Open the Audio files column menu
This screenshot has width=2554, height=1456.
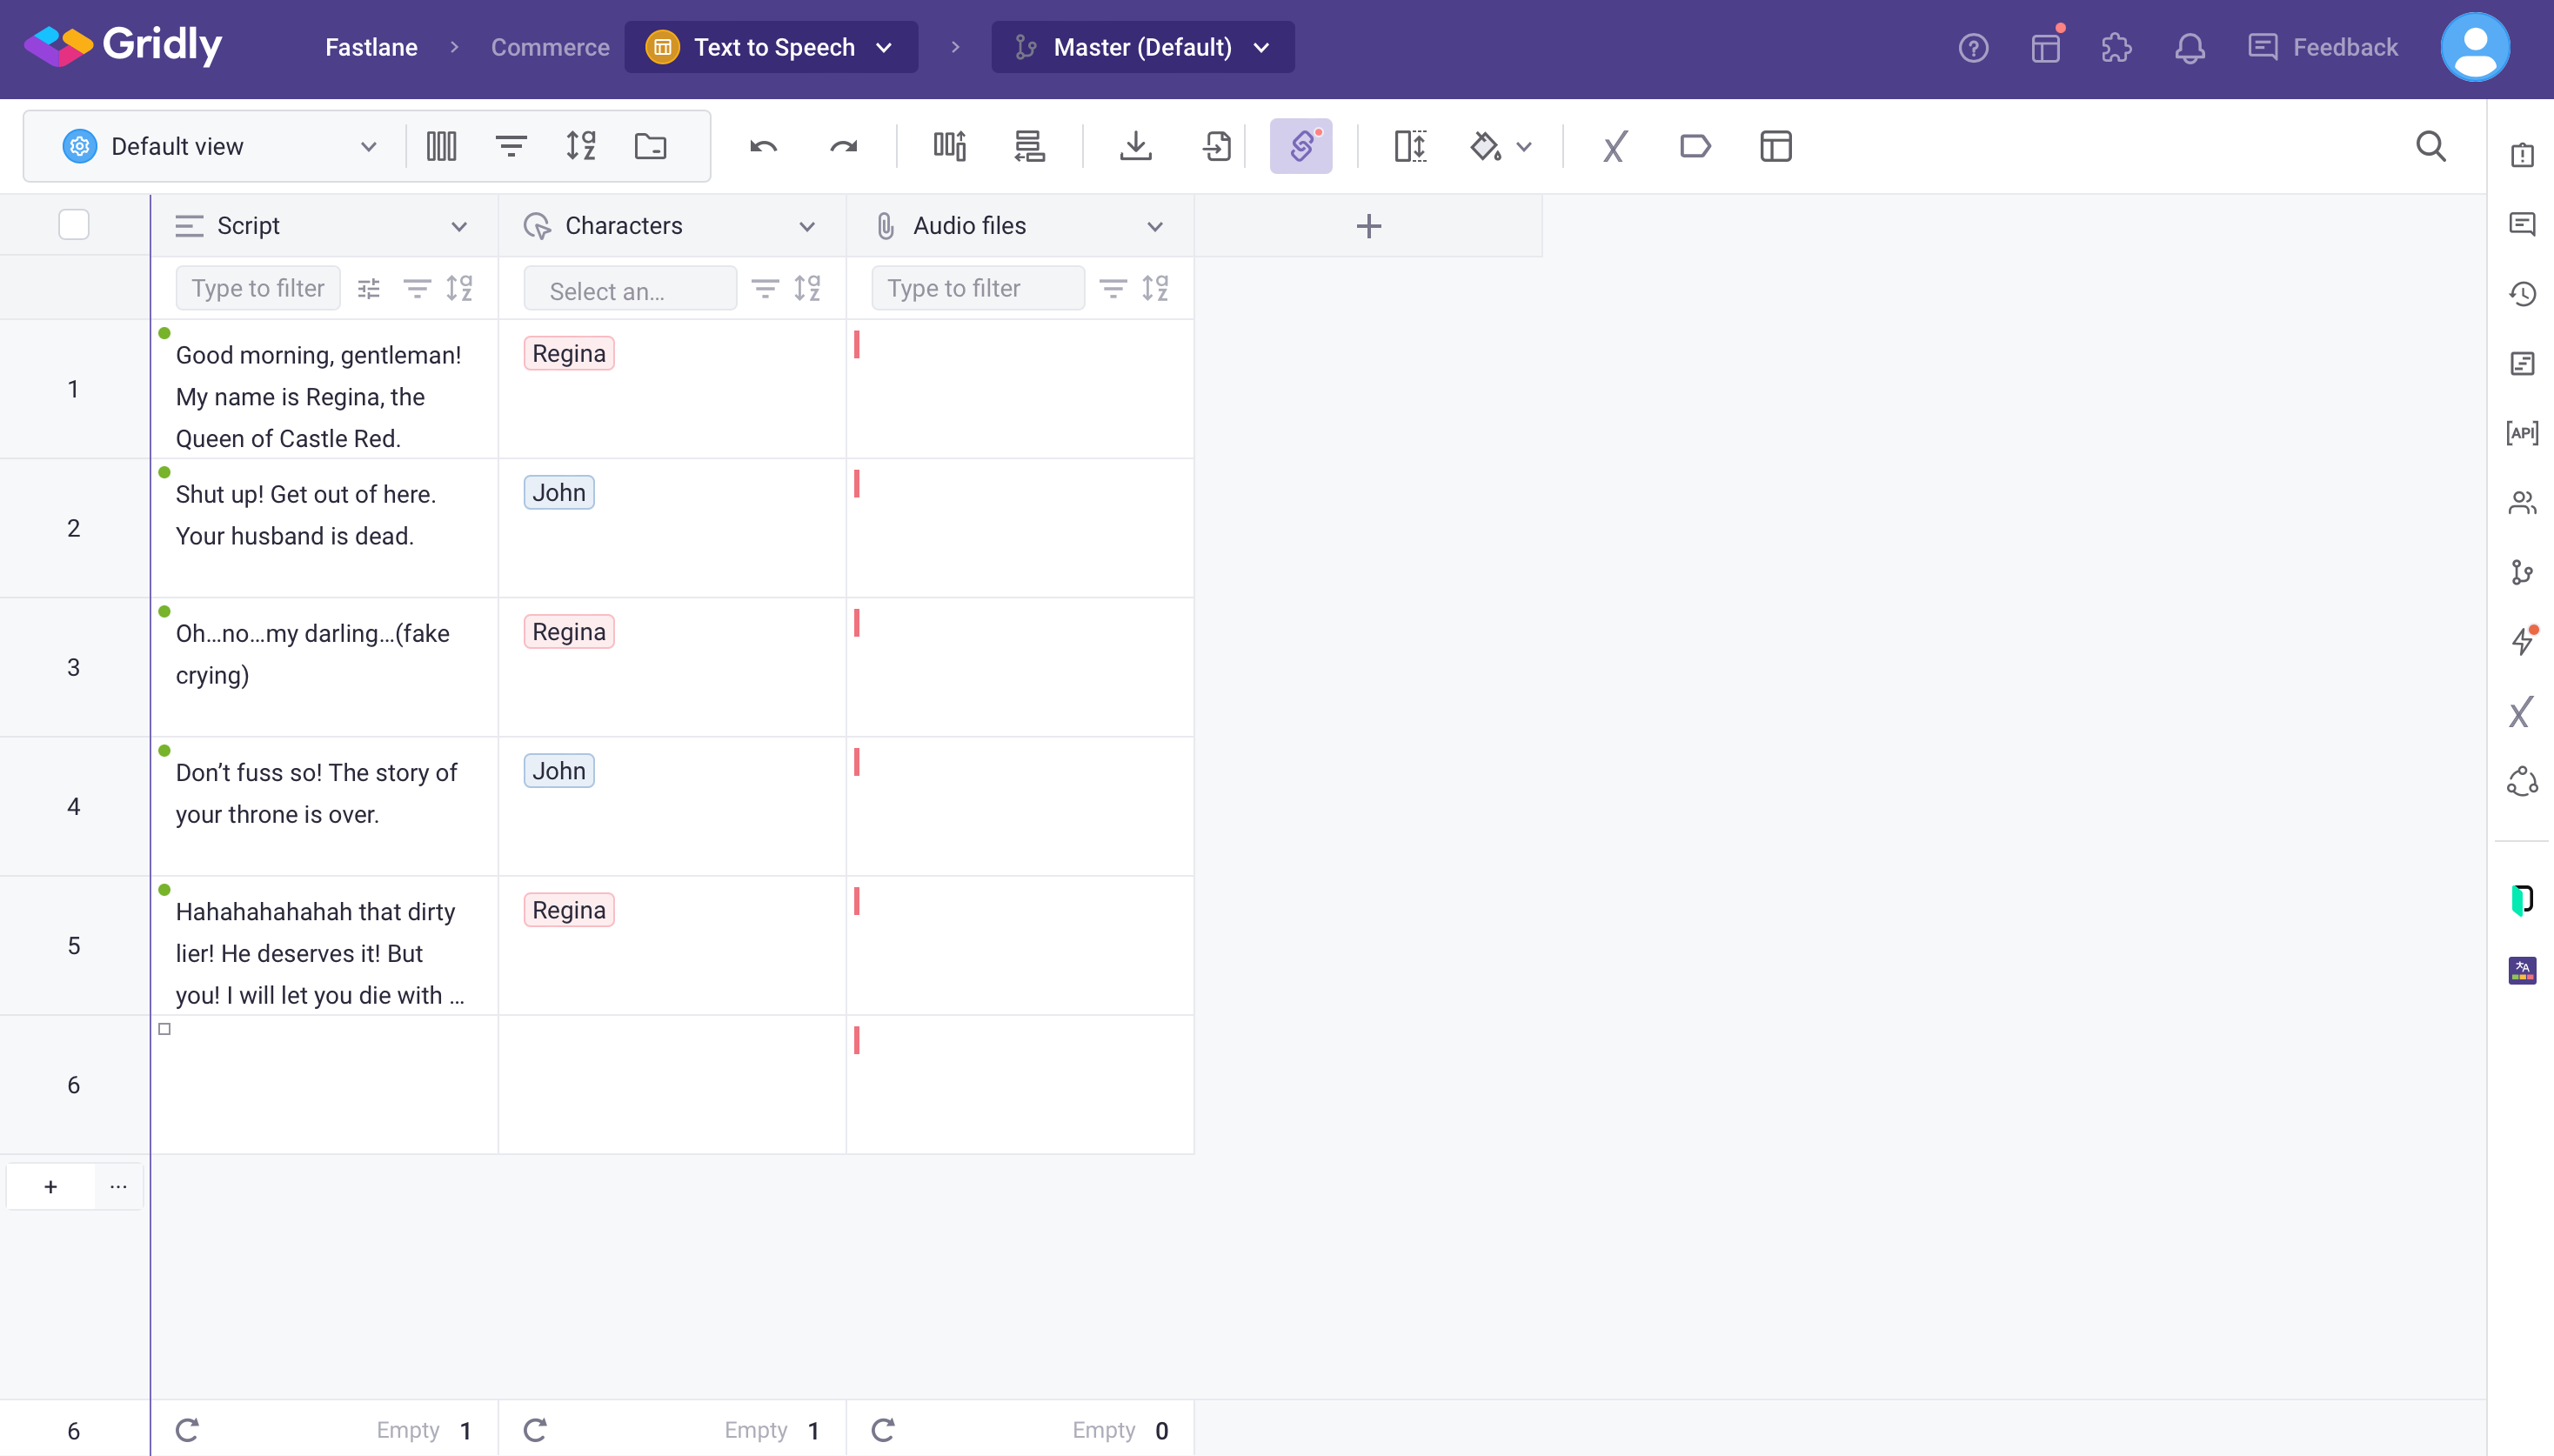[1154, 227]
